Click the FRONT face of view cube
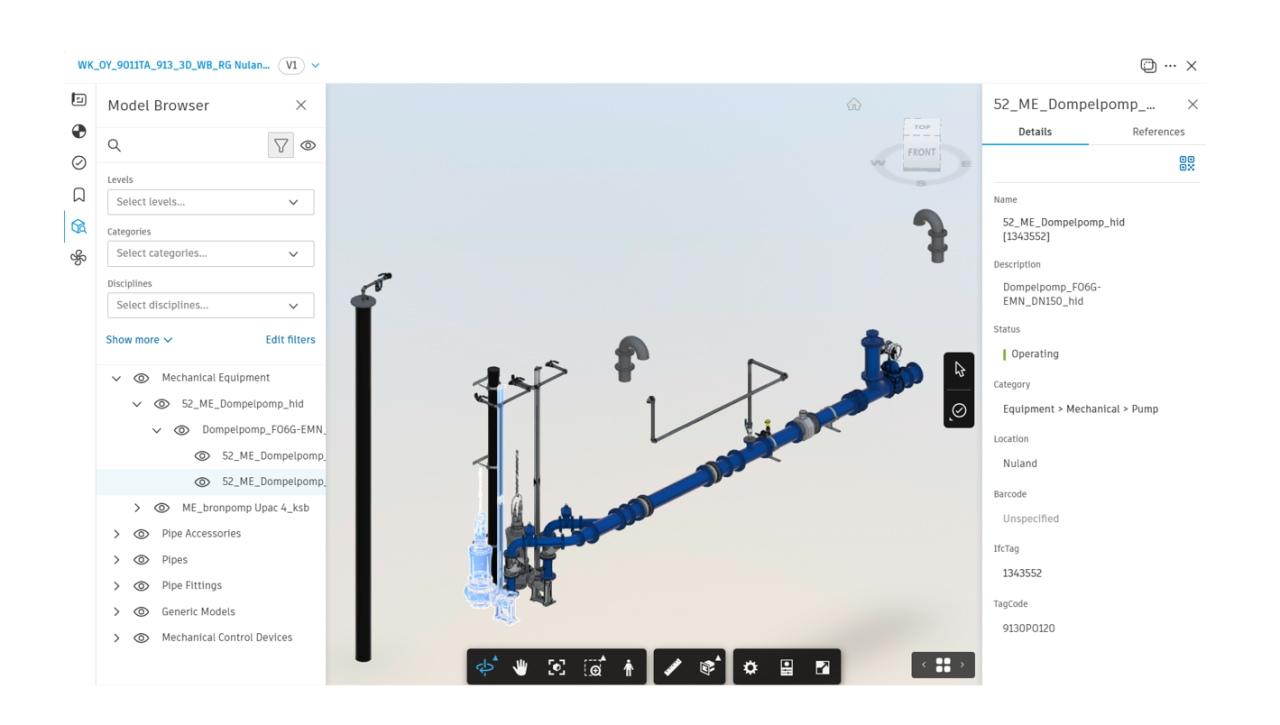Viewport: 1280px width, 725px height. click(x=921, y=153)
